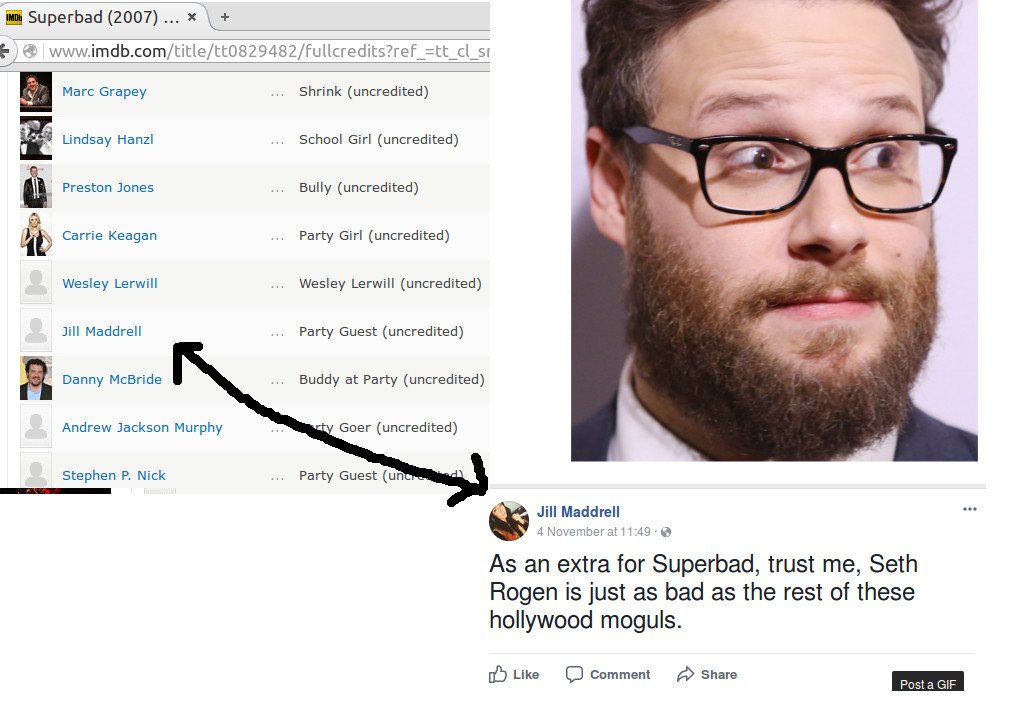1024x703 pixels.
Task: Click the Like thumbs-up icon
Action: 498,674
